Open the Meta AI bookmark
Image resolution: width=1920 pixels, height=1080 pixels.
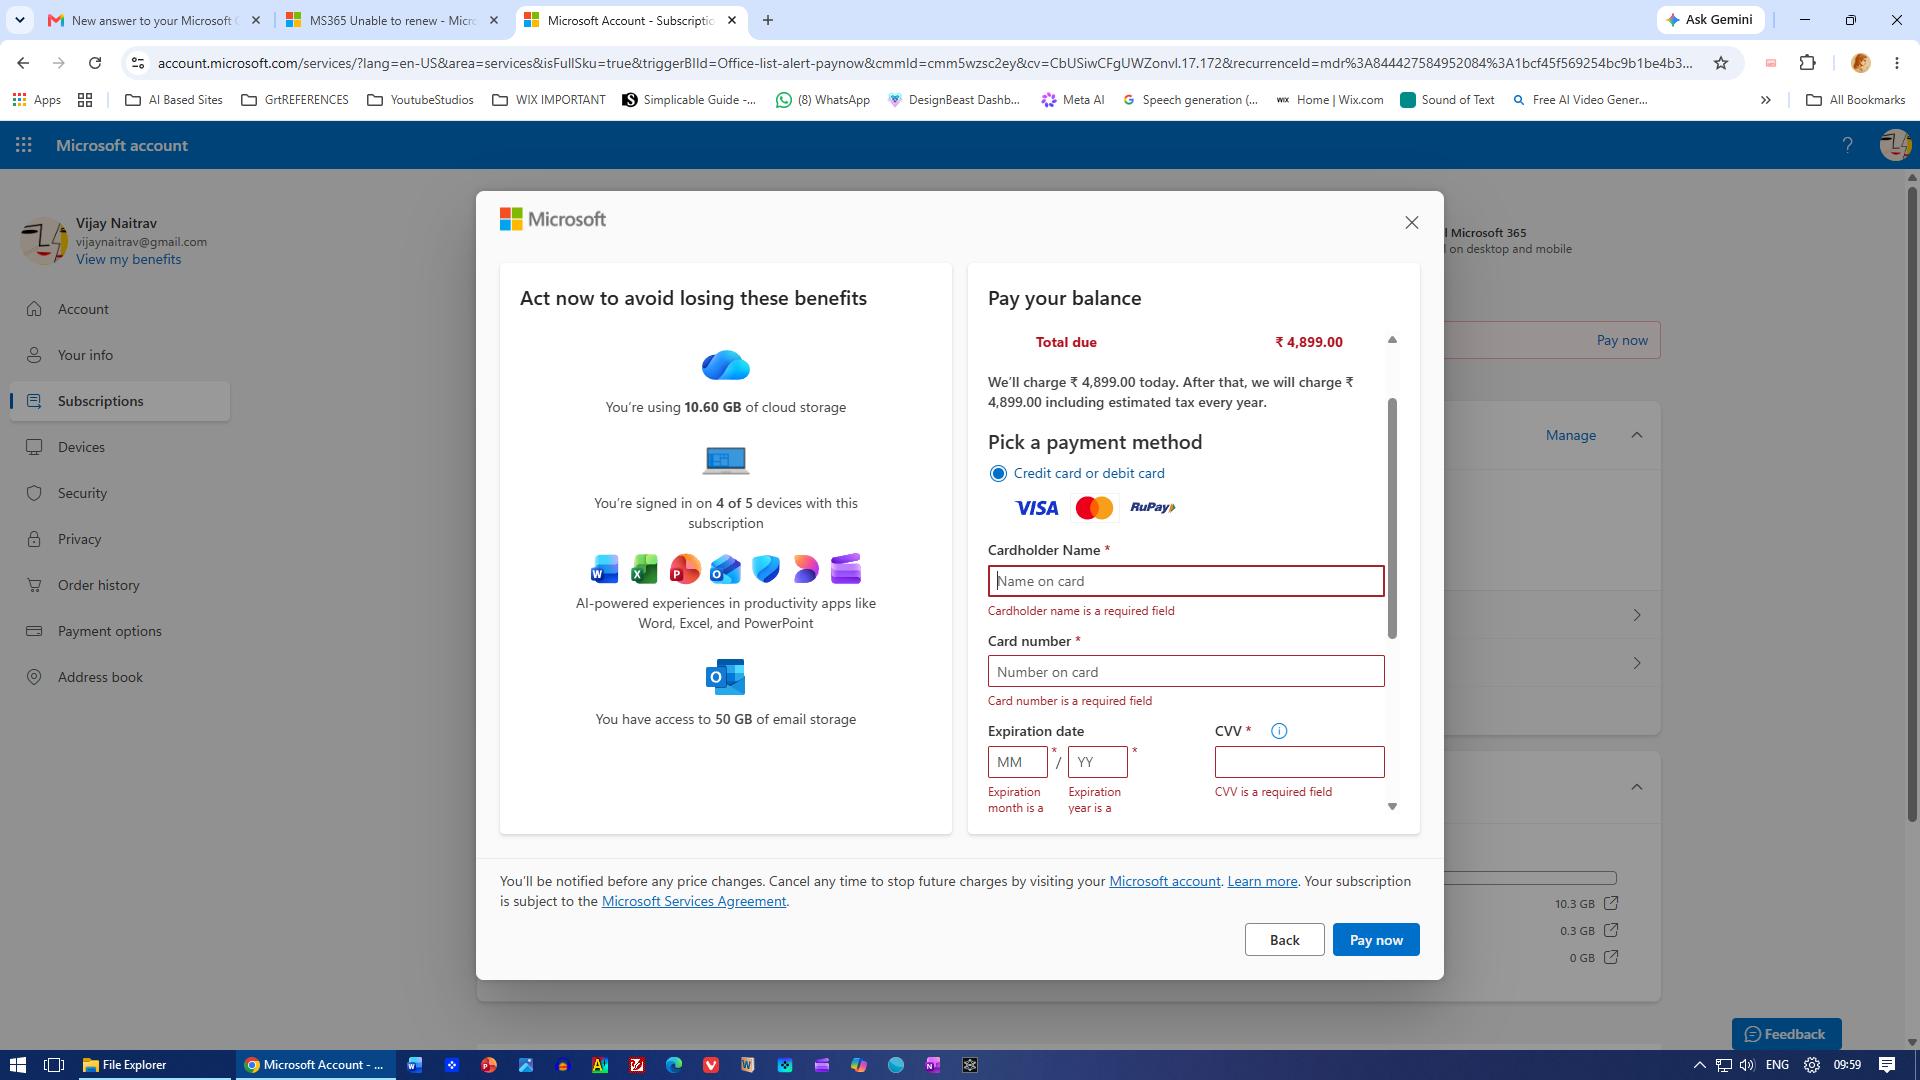click(1073, 100)
